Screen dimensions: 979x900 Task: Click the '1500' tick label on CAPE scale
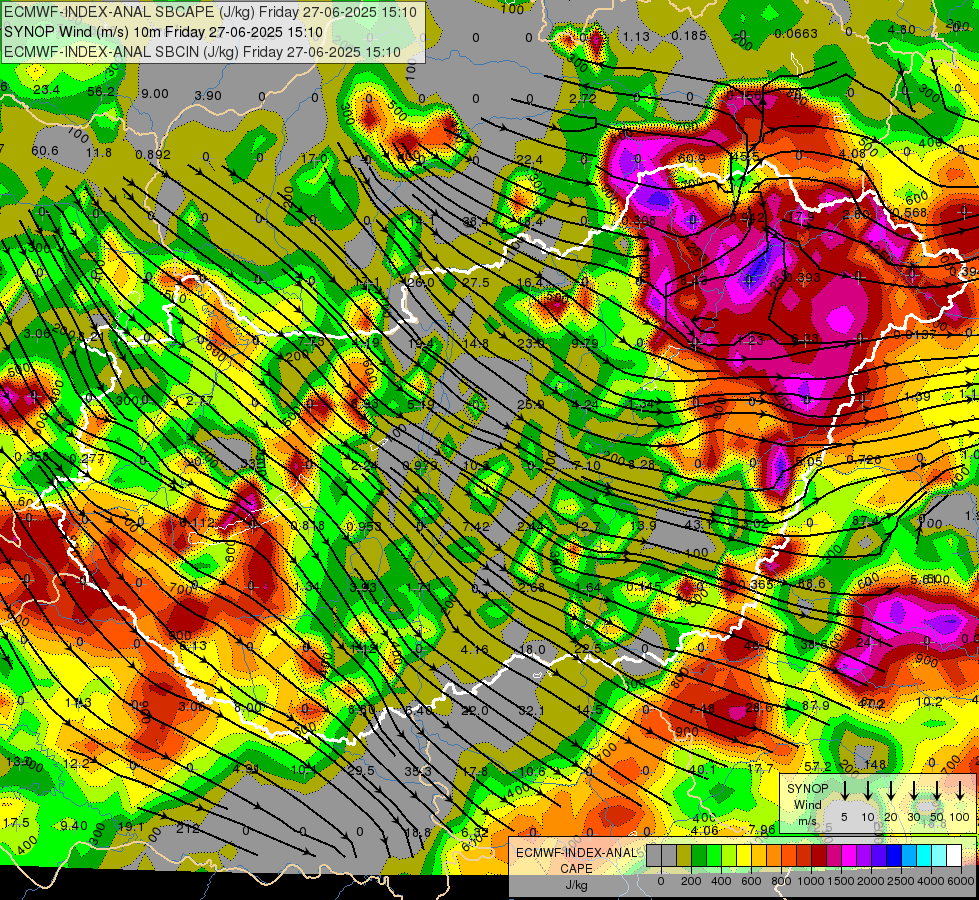pyautogui.click(x=840, y=881)
